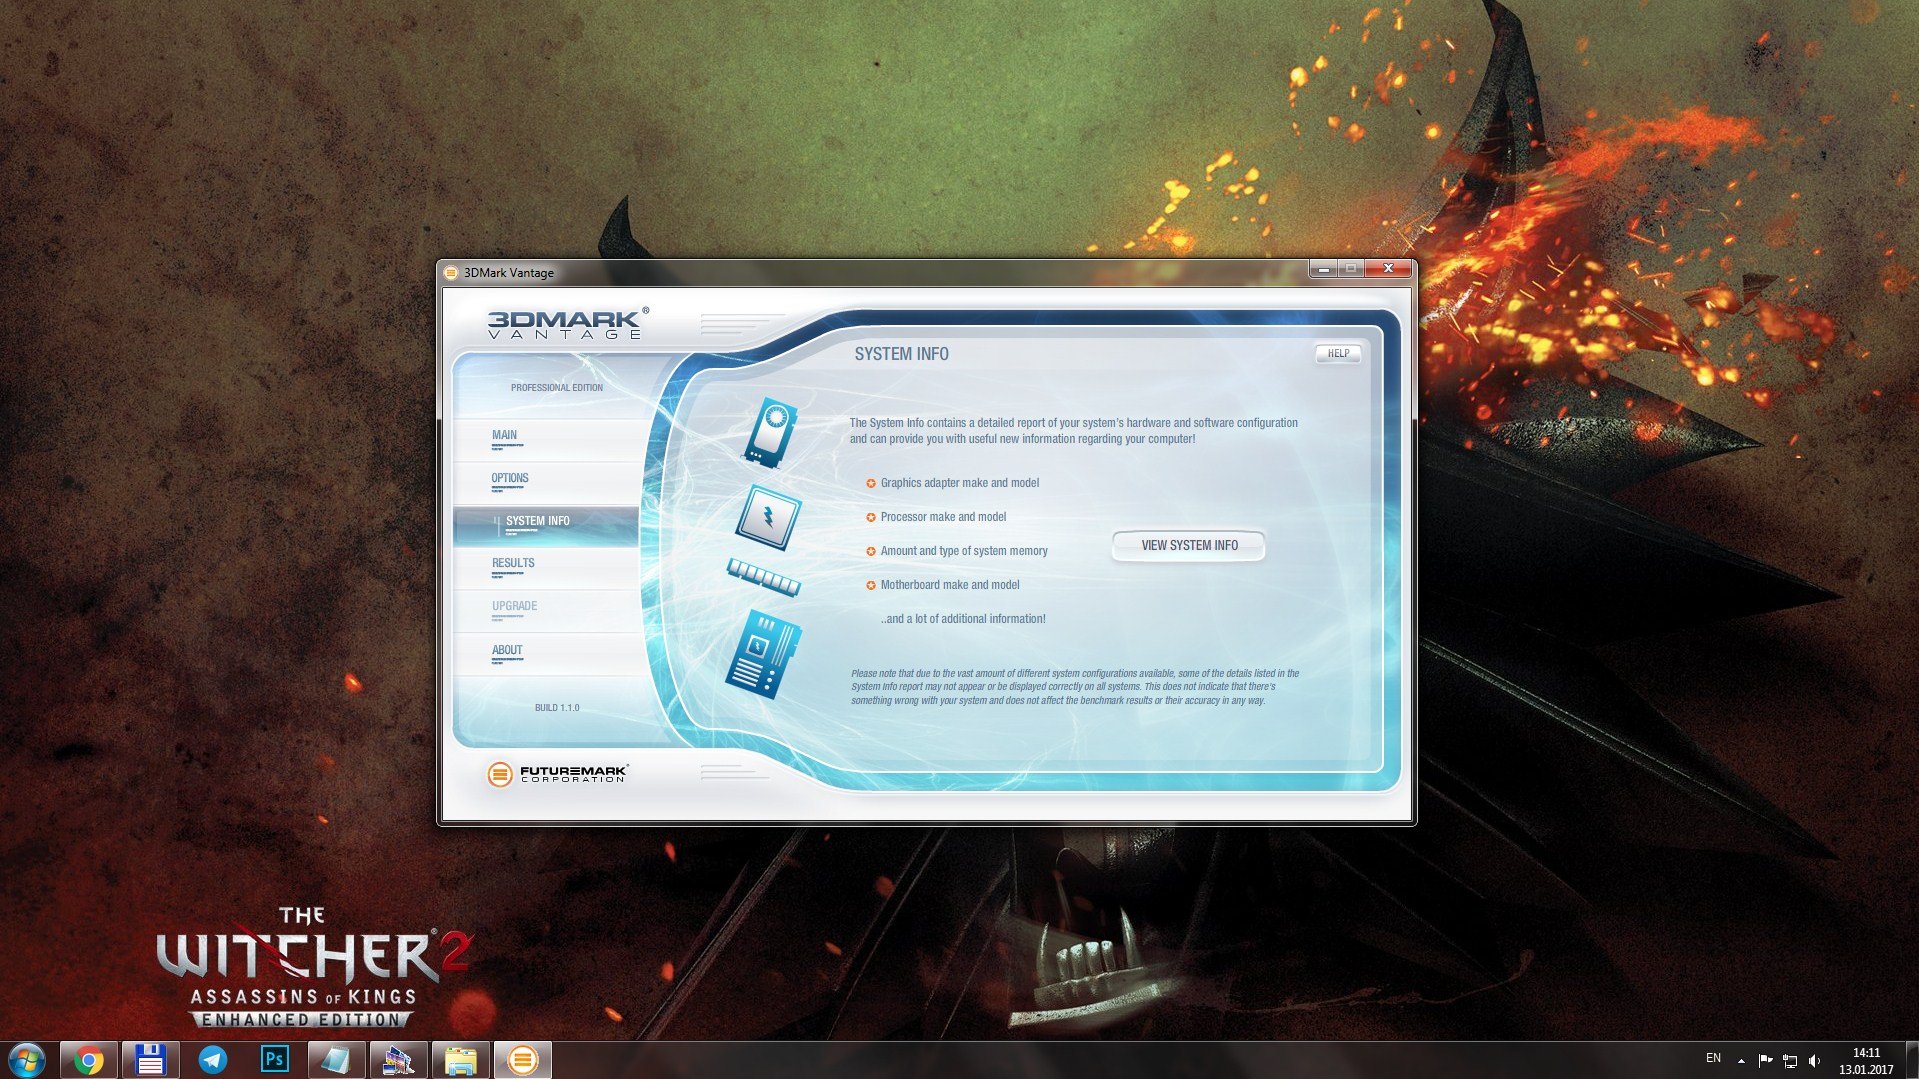Click the RAM memory stick icon
Screen dimensions: 1919x1079
pyautogui.click(x=764, y=577)
